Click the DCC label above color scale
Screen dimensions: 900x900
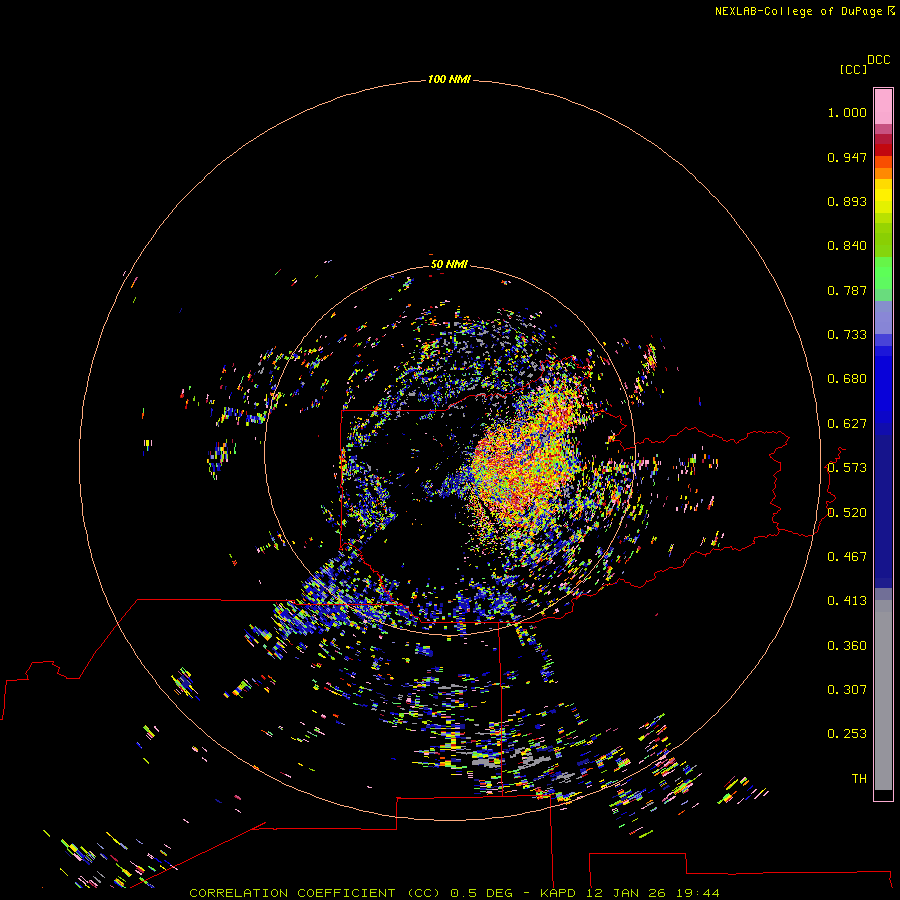(879, 60)
